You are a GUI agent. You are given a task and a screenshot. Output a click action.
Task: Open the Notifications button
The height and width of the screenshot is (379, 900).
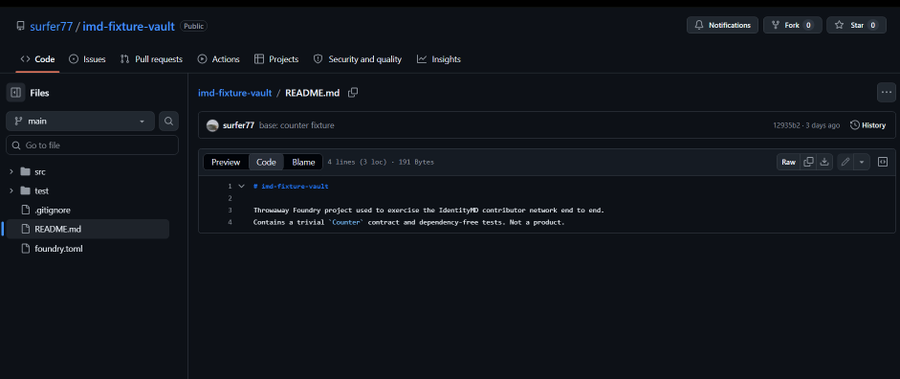(722, 25)
